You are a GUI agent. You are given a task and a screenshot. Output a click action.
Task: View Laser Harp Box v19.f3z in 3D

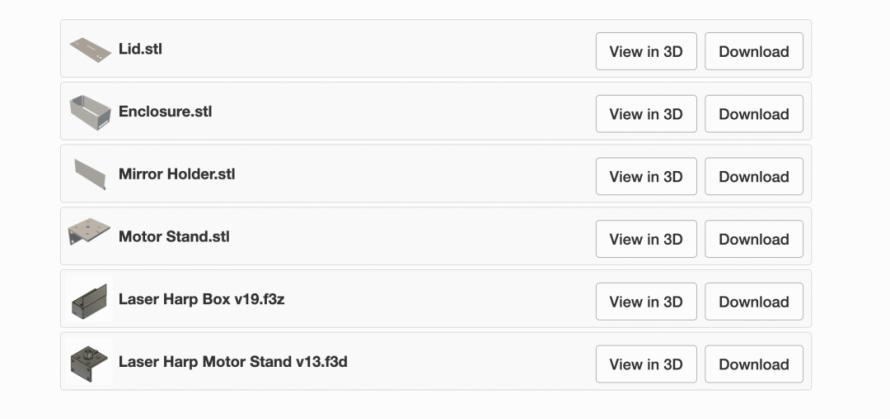(646, 301)
